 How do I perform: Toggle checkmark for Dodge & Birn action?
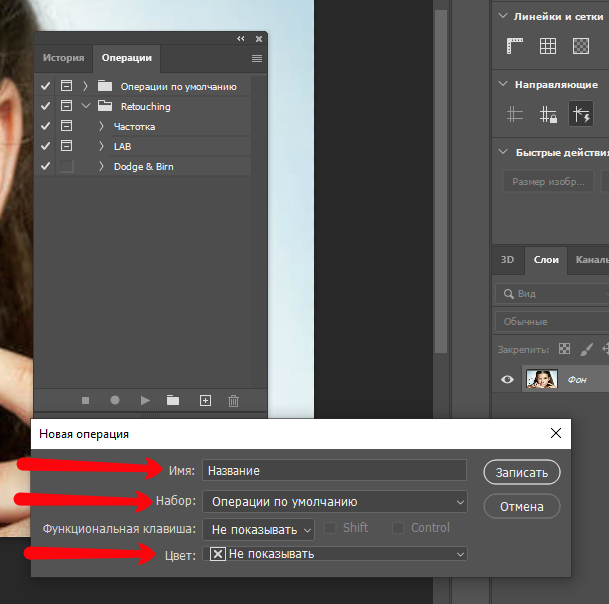tap(45, 166)
